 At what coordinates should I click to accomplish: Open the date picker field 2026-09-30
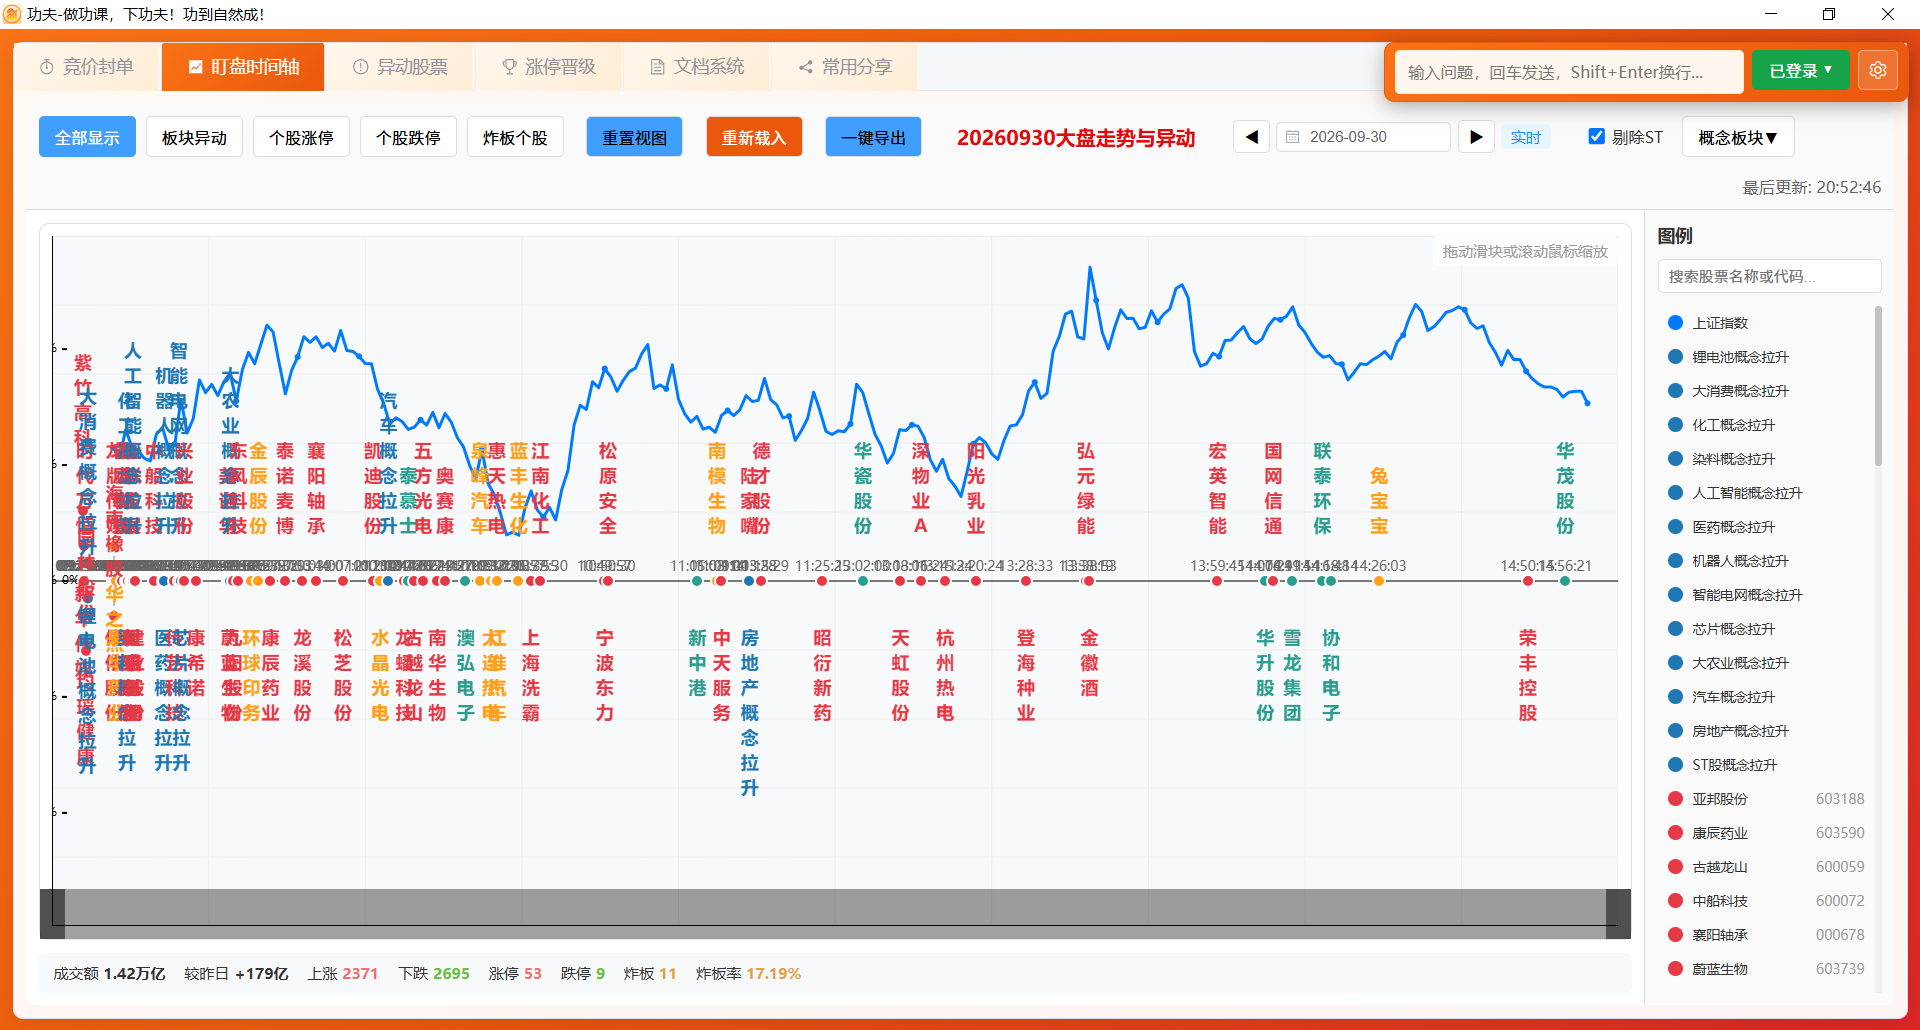1363,137
